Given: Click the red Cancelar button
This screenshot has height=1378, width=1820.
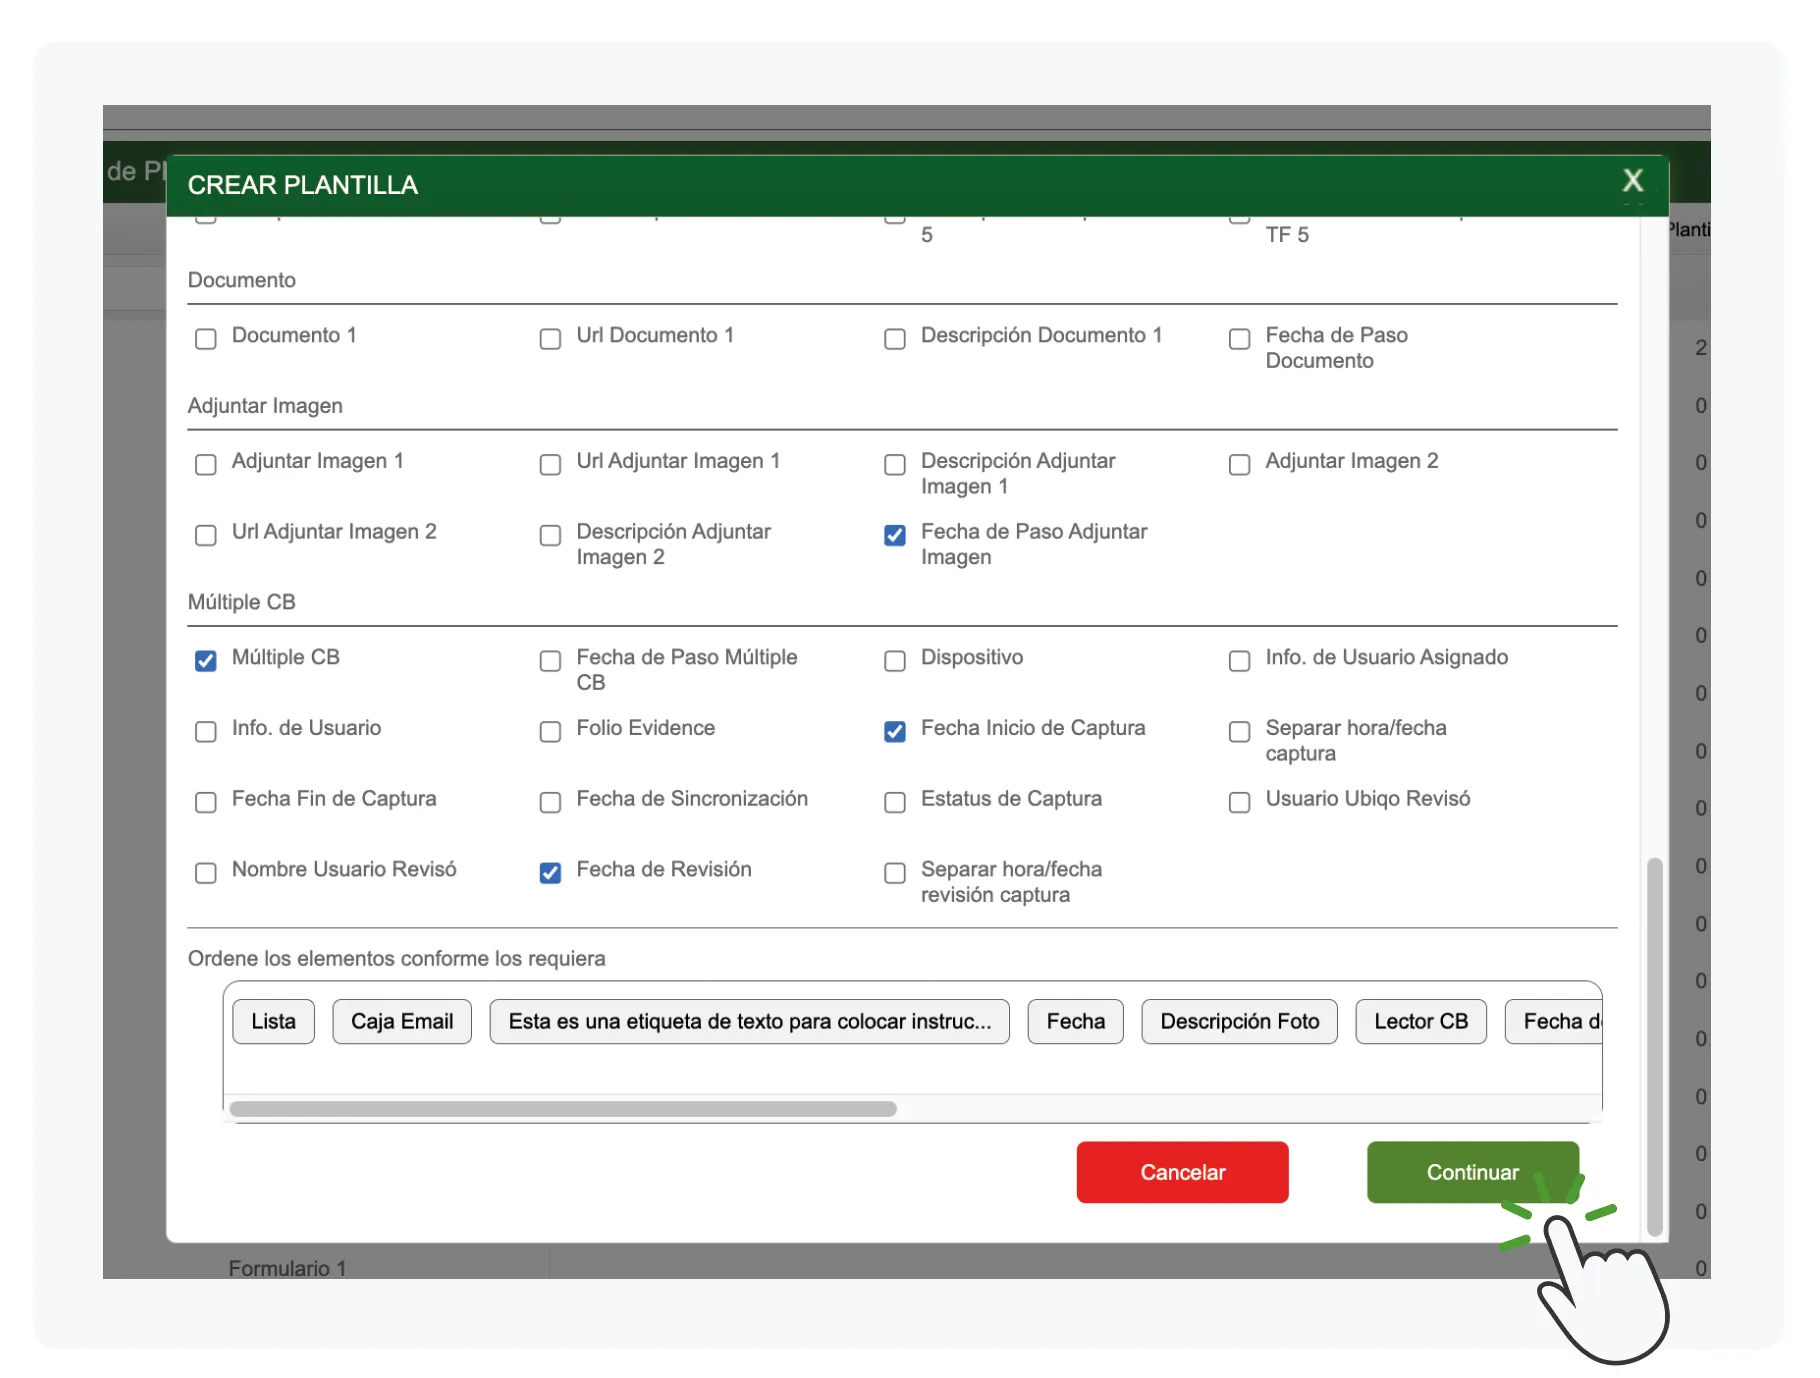Looking at the screenshot, I should [1182, 1172].
